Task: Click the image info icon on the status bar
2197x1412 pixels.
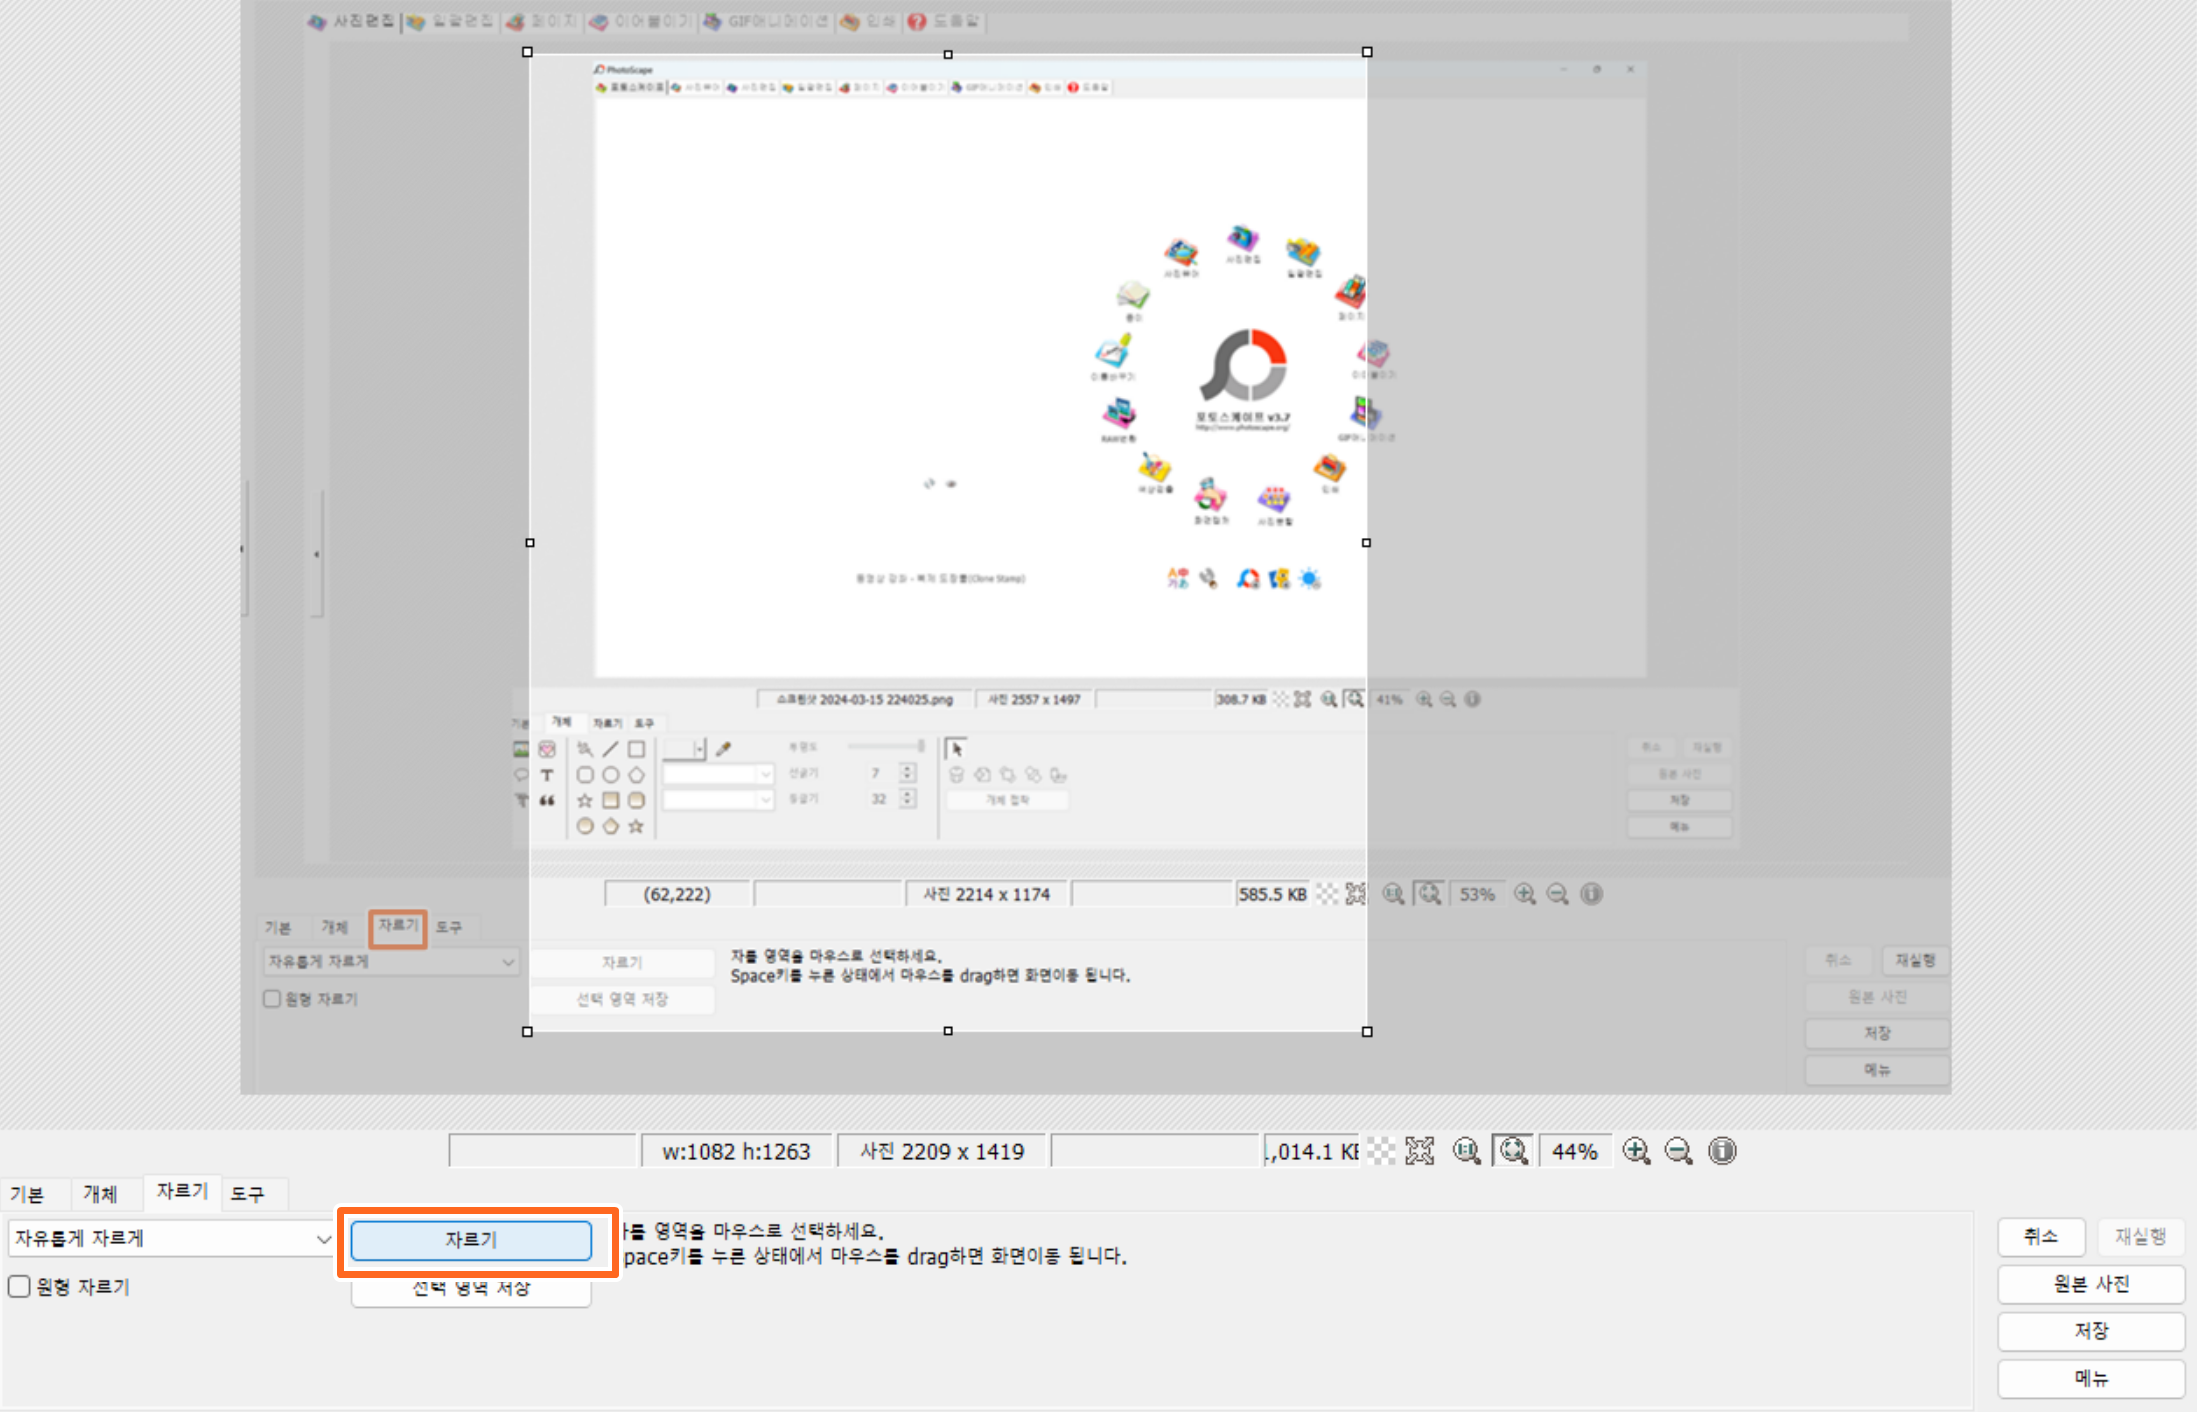Action: (1722, 1151)
